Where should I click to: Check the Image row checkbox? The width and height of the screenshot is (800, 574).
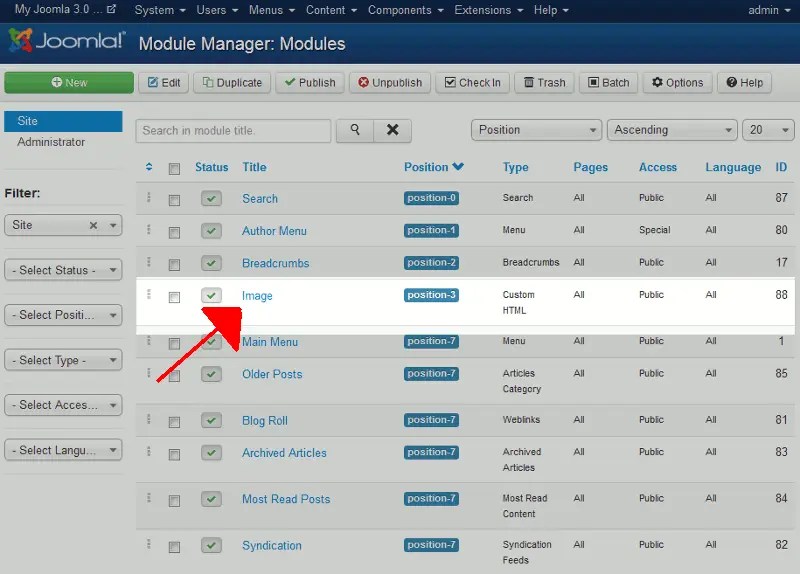click(x=174, y=297)
